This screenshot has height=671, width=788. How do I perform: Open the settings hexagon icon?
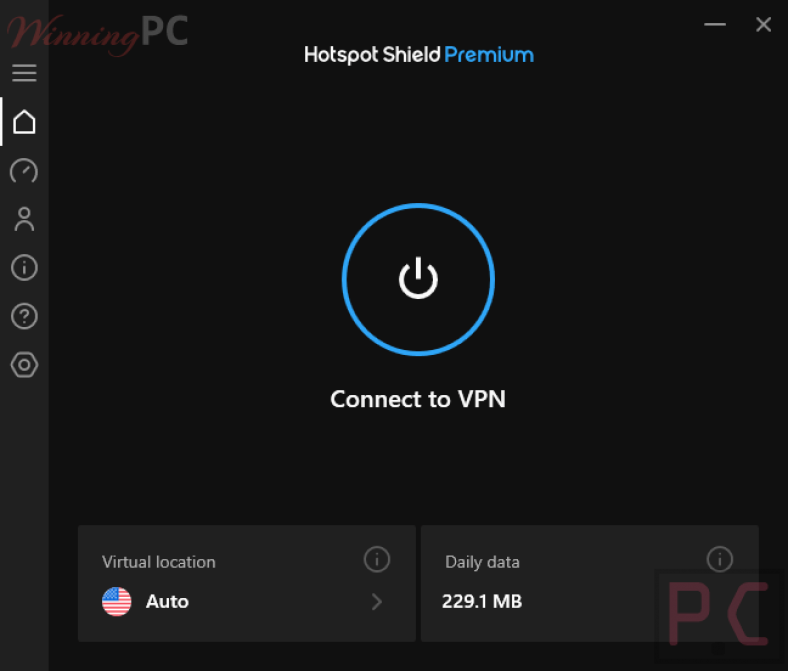click(24, 365)
